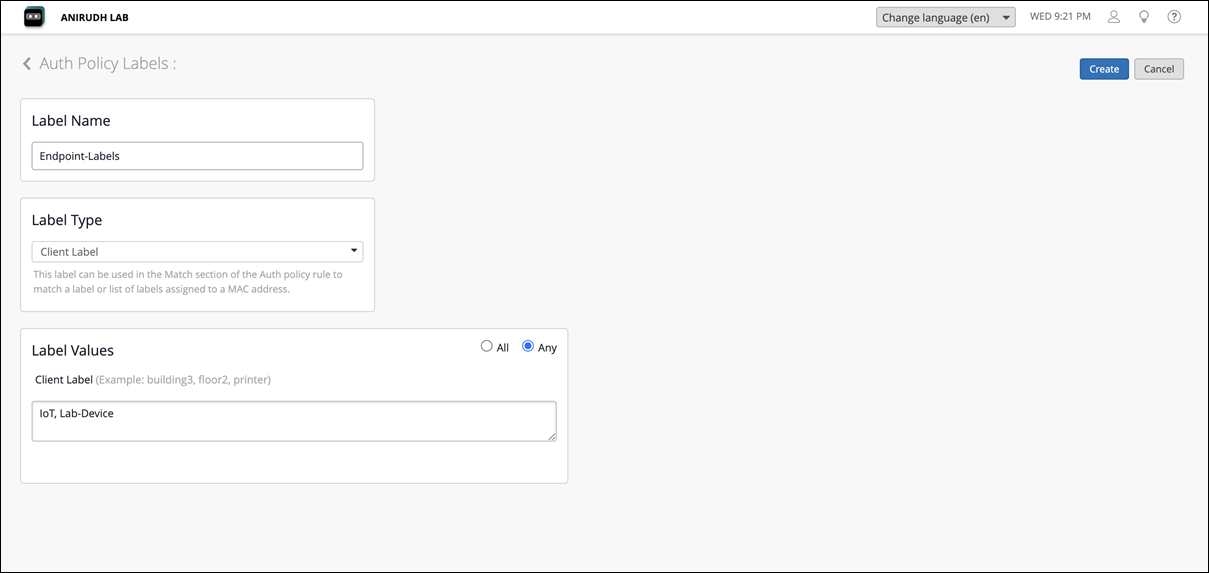
Task: Select the All radio button
Action: coord(487,347)
